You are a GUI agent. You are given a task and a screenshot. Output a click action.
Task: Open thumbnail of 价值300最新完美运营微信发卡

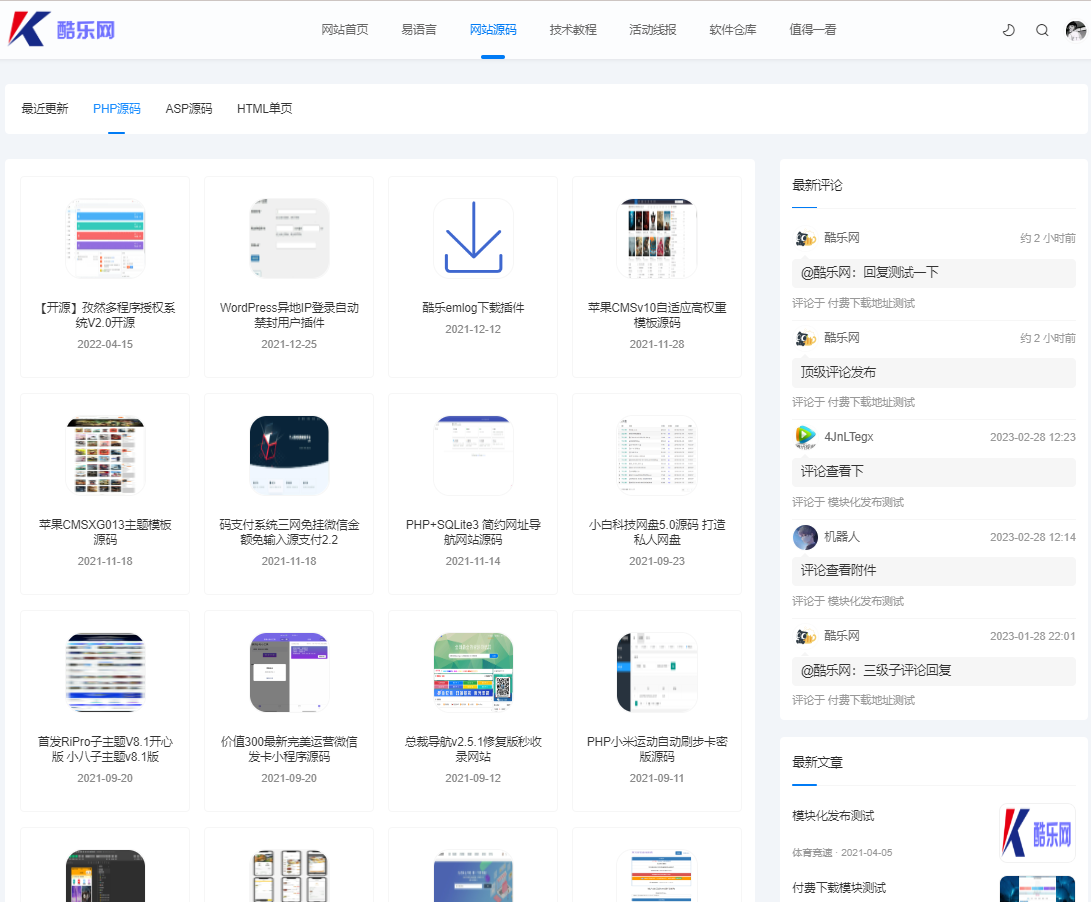coord(289,672)
